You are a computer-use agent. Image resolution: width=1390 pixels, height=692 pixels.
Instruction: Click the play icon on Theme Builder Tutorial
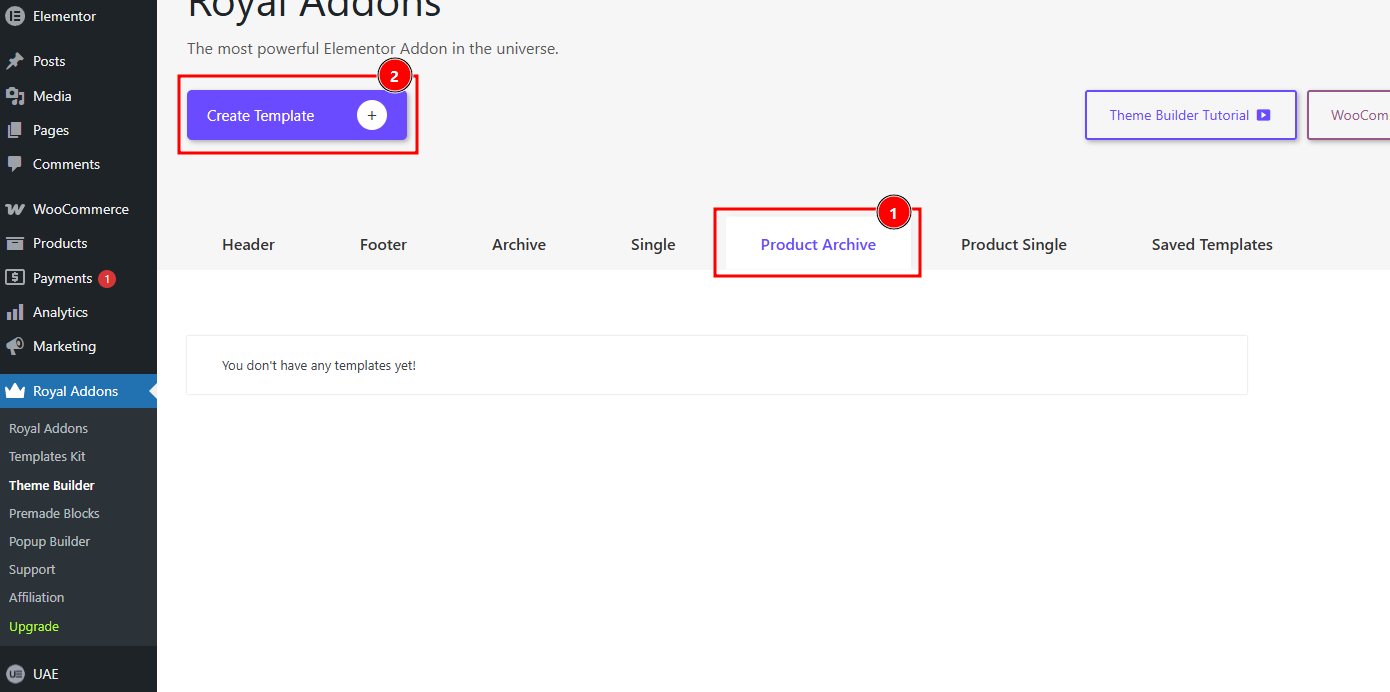1264,115
